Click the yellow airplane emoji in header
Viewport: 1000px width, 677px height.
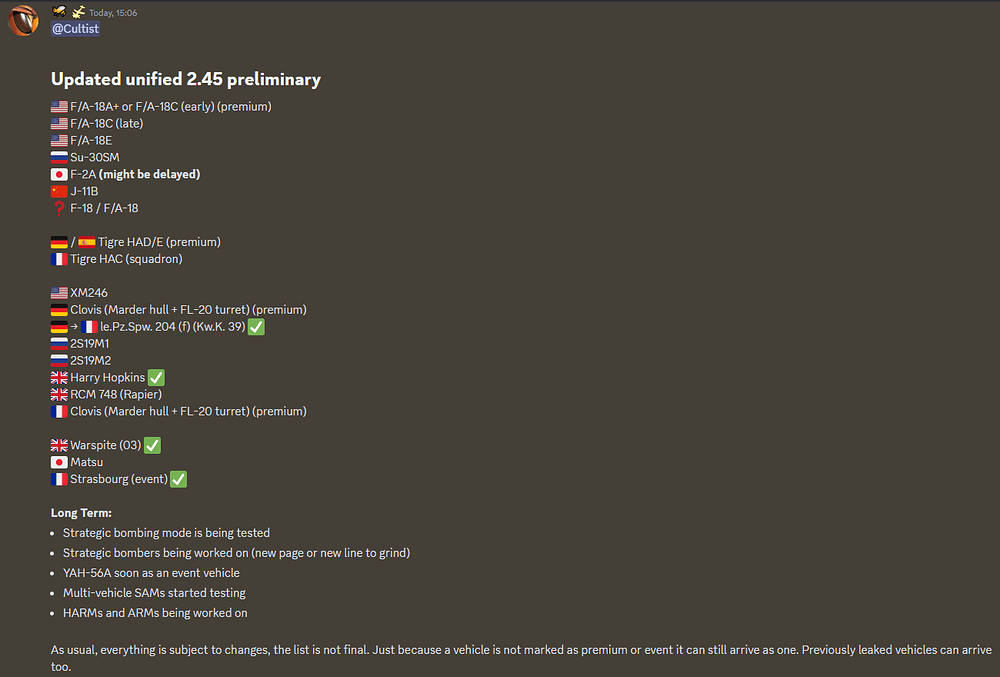click(78, 11)
